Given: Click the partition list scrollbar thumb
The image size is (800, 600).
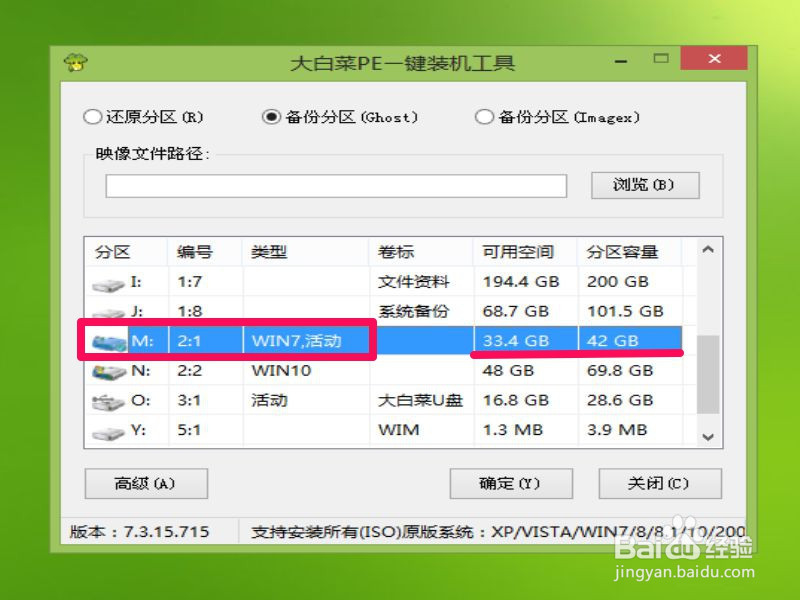Looking at the screenshot, I should point(708,374).
